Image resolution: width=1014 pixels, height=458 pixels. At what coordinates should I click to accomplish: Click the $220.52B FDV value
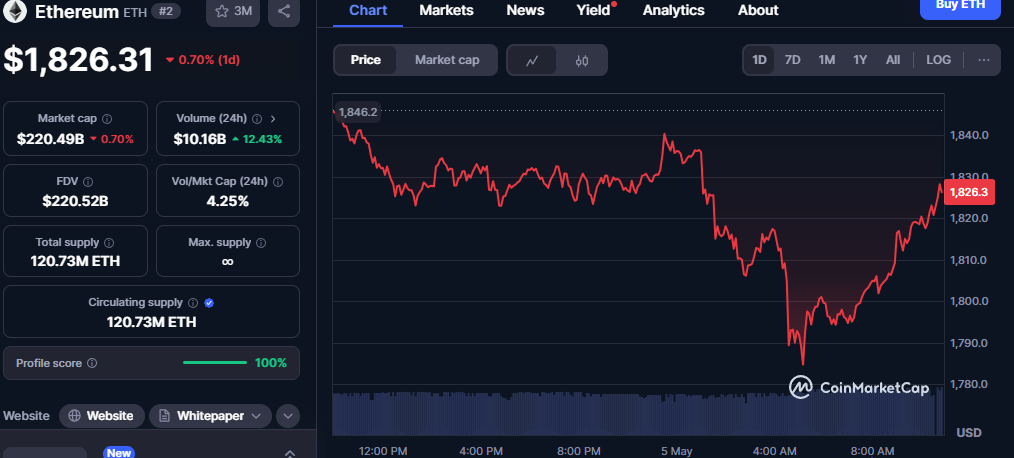coord(75,201)
